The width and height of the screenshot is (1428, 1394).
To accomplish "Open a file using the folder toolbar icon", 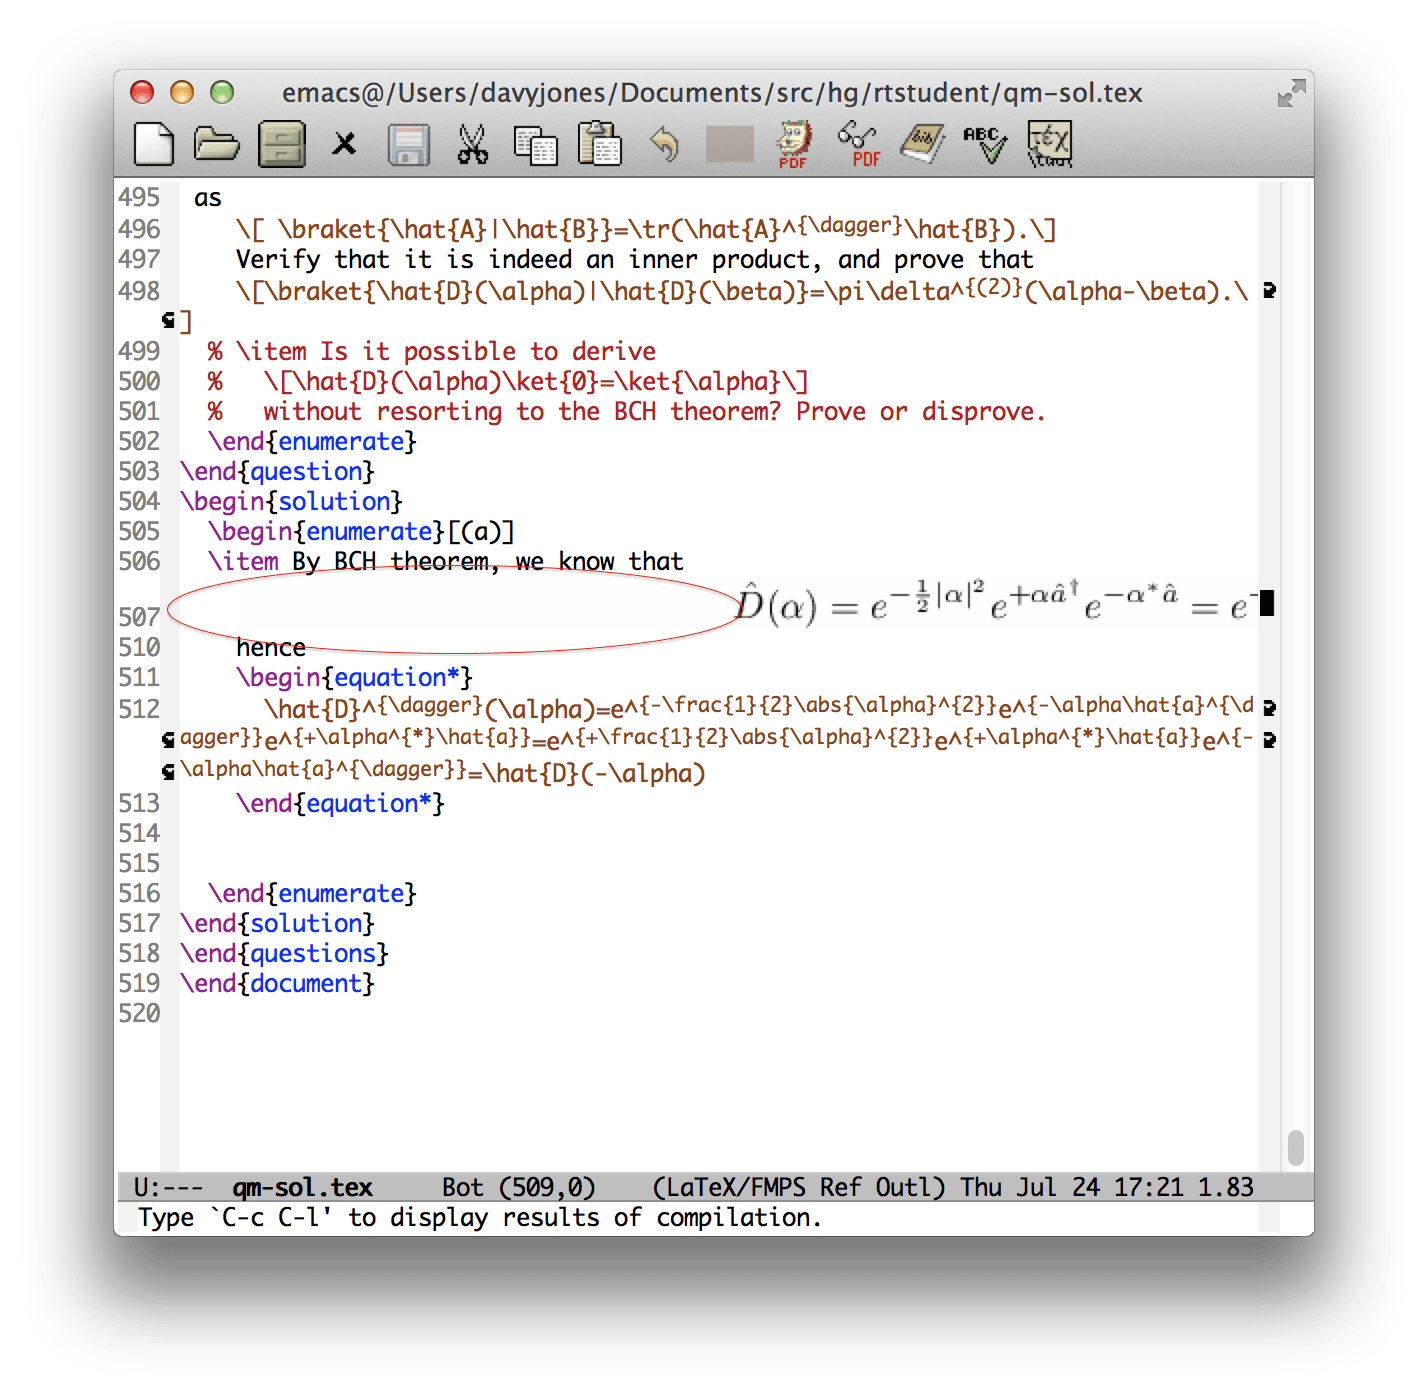I will pos(218,145).
